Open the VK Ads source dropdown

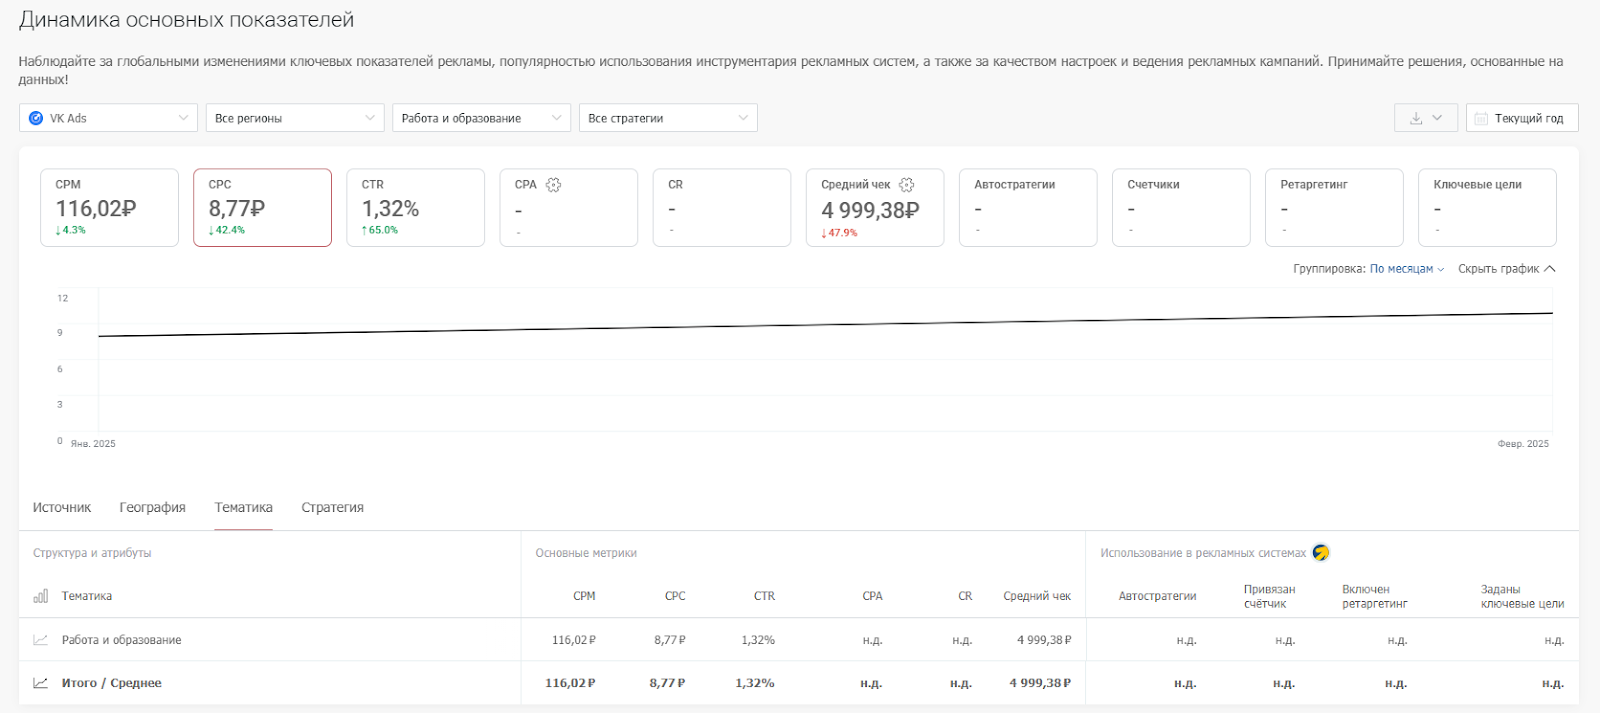coord(108,118)
